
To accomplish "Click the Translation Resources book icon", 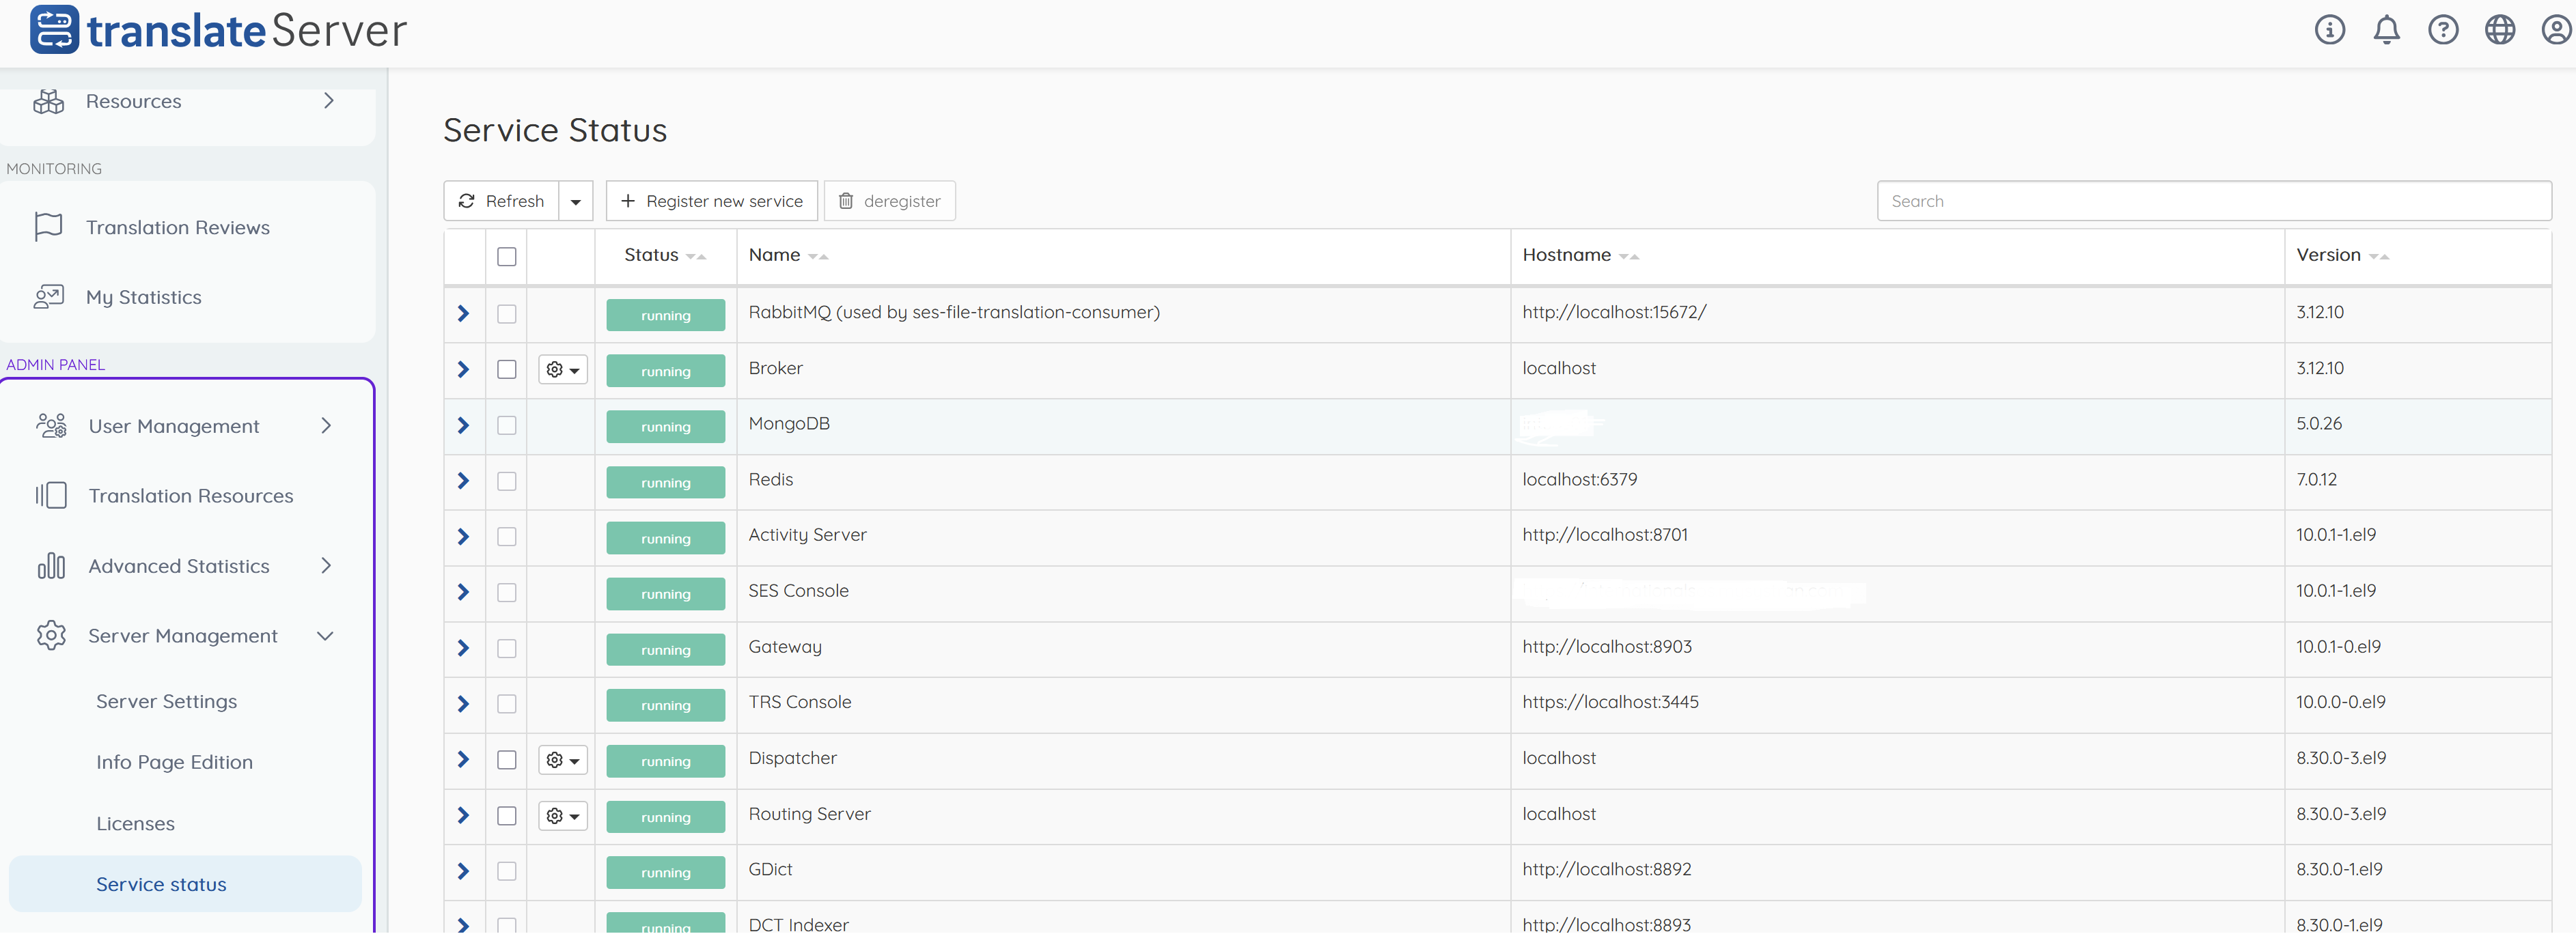I will [51, 495].
